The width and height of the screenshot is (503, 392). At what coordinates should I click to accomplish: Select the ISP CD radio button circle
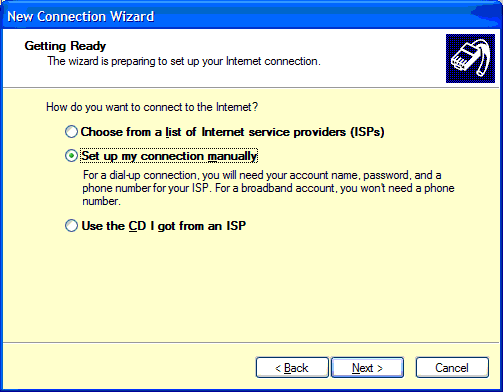tap(71, 226)
